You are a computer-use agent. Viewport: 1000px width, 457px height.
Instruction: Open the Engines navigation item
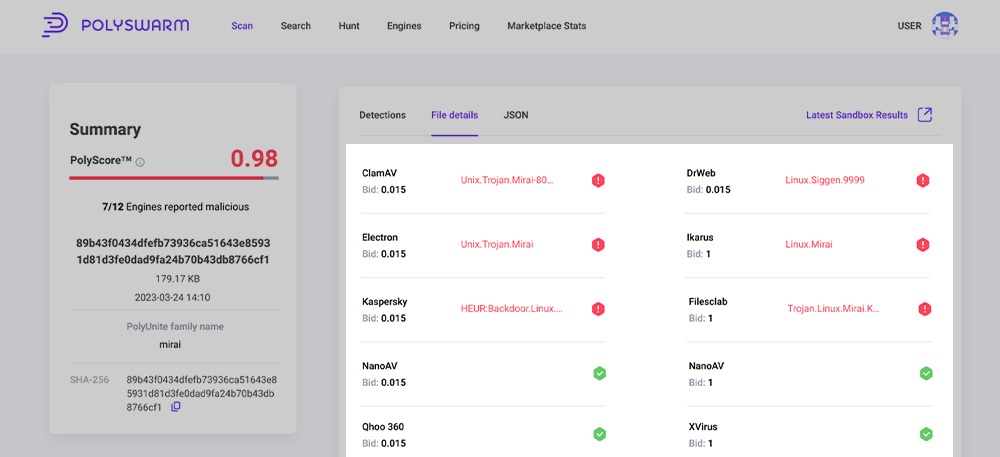click(404, 26)
